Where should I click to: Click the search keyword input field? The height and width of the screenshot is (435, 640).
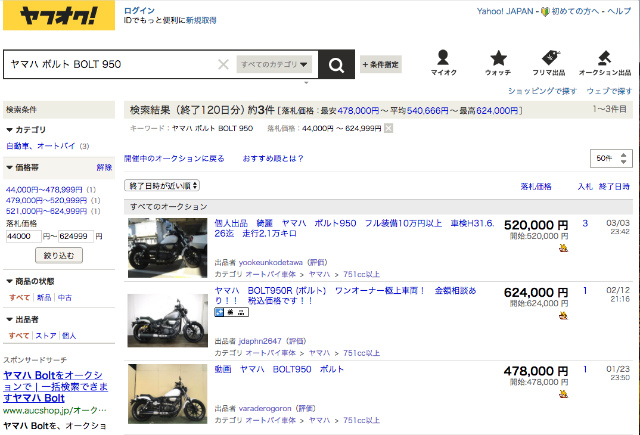(112, 64)
